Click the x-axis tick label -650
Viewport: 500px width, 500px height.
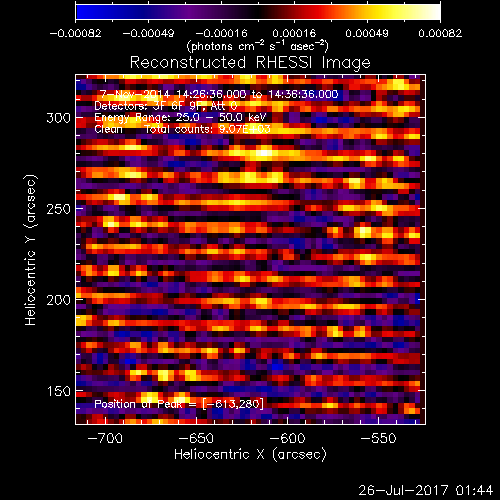[196, 438]
